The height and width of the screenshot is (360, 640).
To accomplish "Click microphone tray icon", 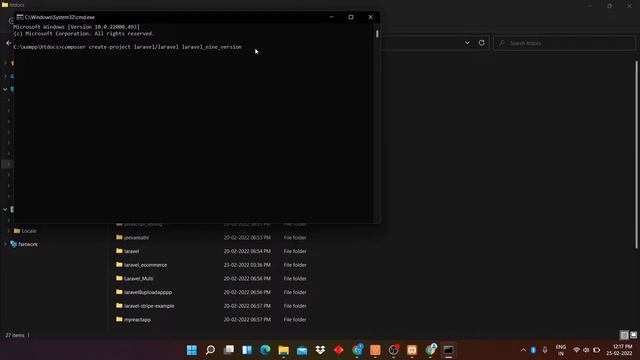I will tap(545, 350).
